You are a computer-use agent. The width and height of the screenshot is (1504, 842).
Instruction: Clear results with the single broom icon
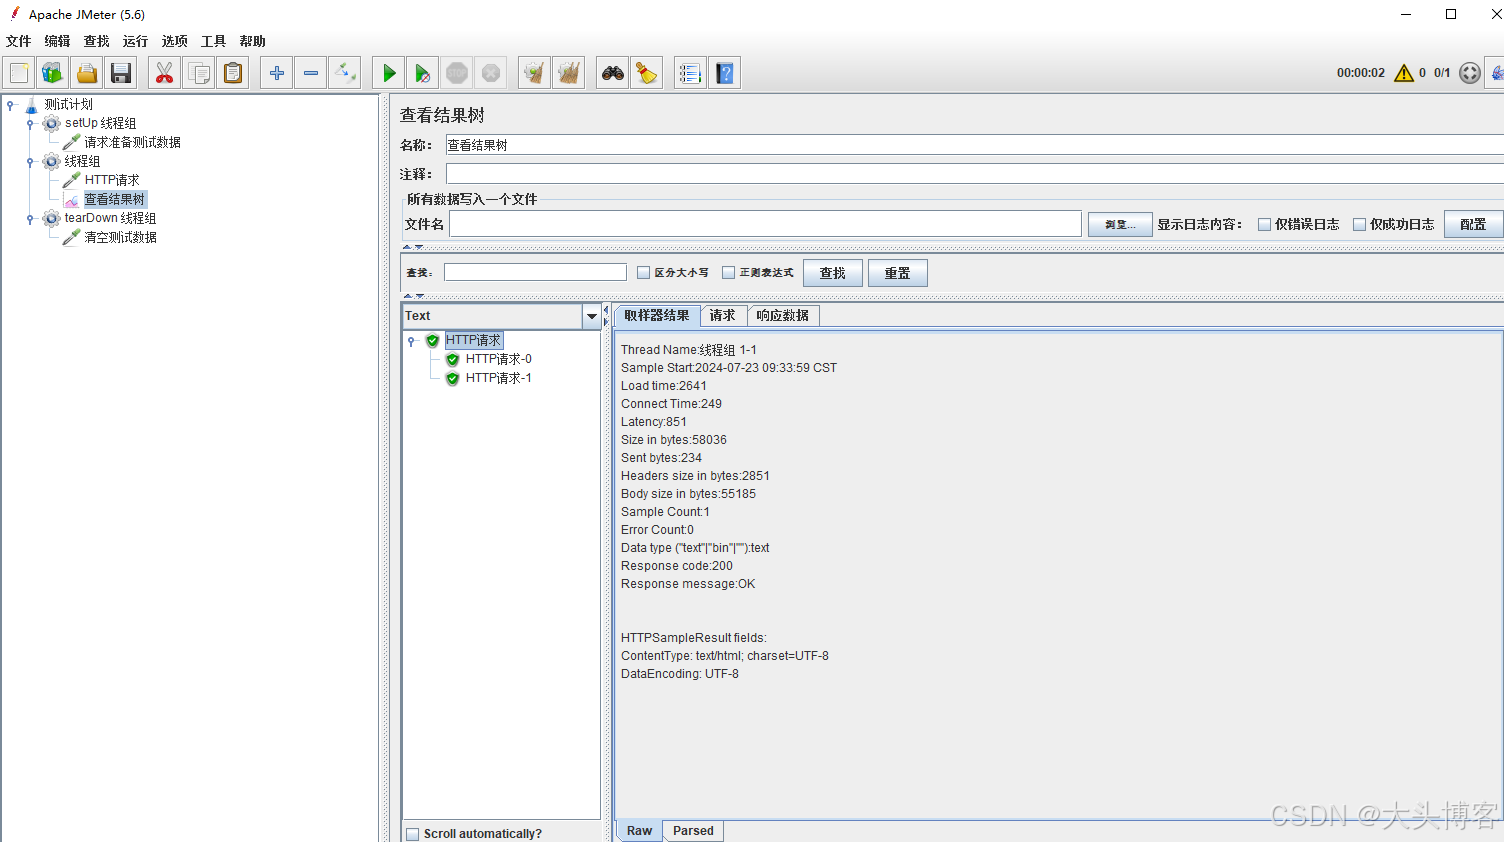point(535,73)
